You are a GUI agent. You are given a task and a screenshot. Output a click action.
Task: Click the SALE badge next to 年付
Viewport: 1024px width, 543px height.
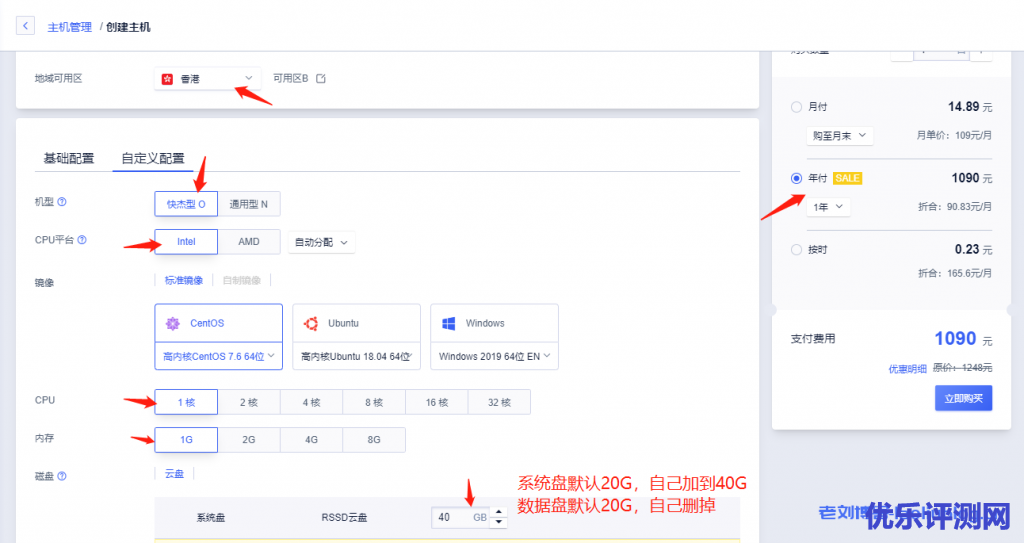(x=847, y=178)
